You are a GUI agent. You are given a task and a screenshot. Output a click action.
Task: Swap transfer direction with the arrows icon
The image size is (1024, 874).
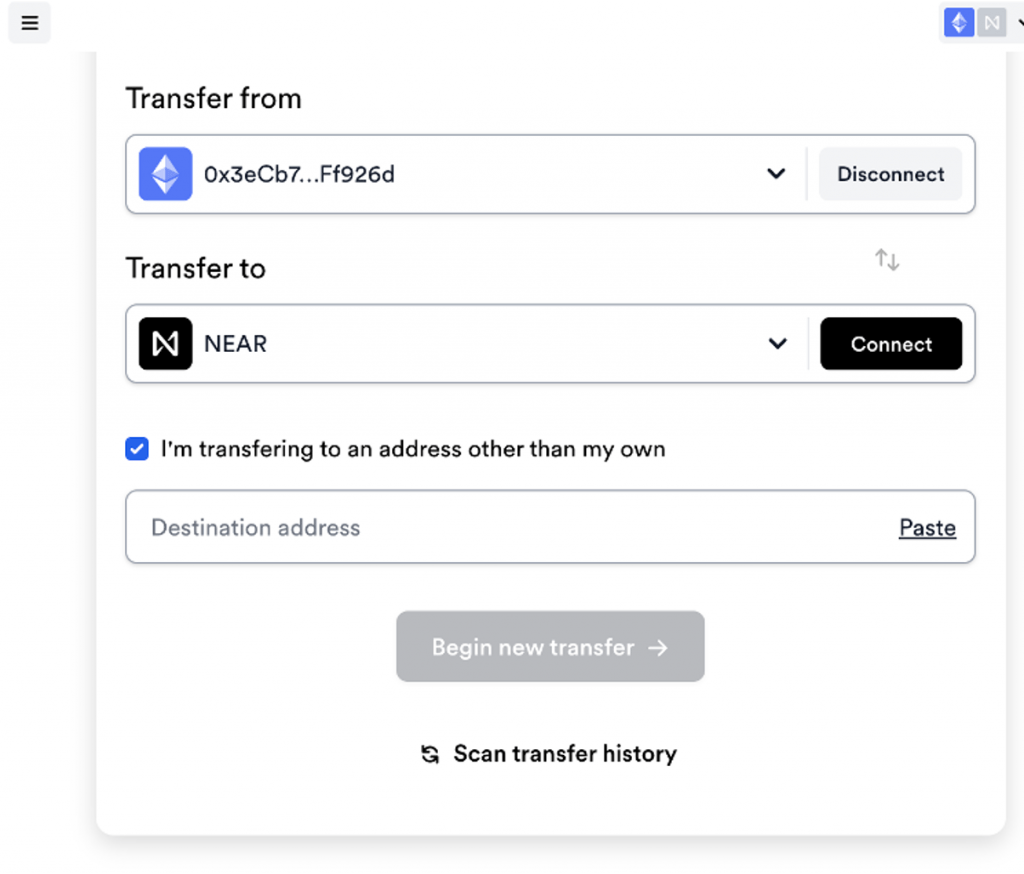pos(887,260)
